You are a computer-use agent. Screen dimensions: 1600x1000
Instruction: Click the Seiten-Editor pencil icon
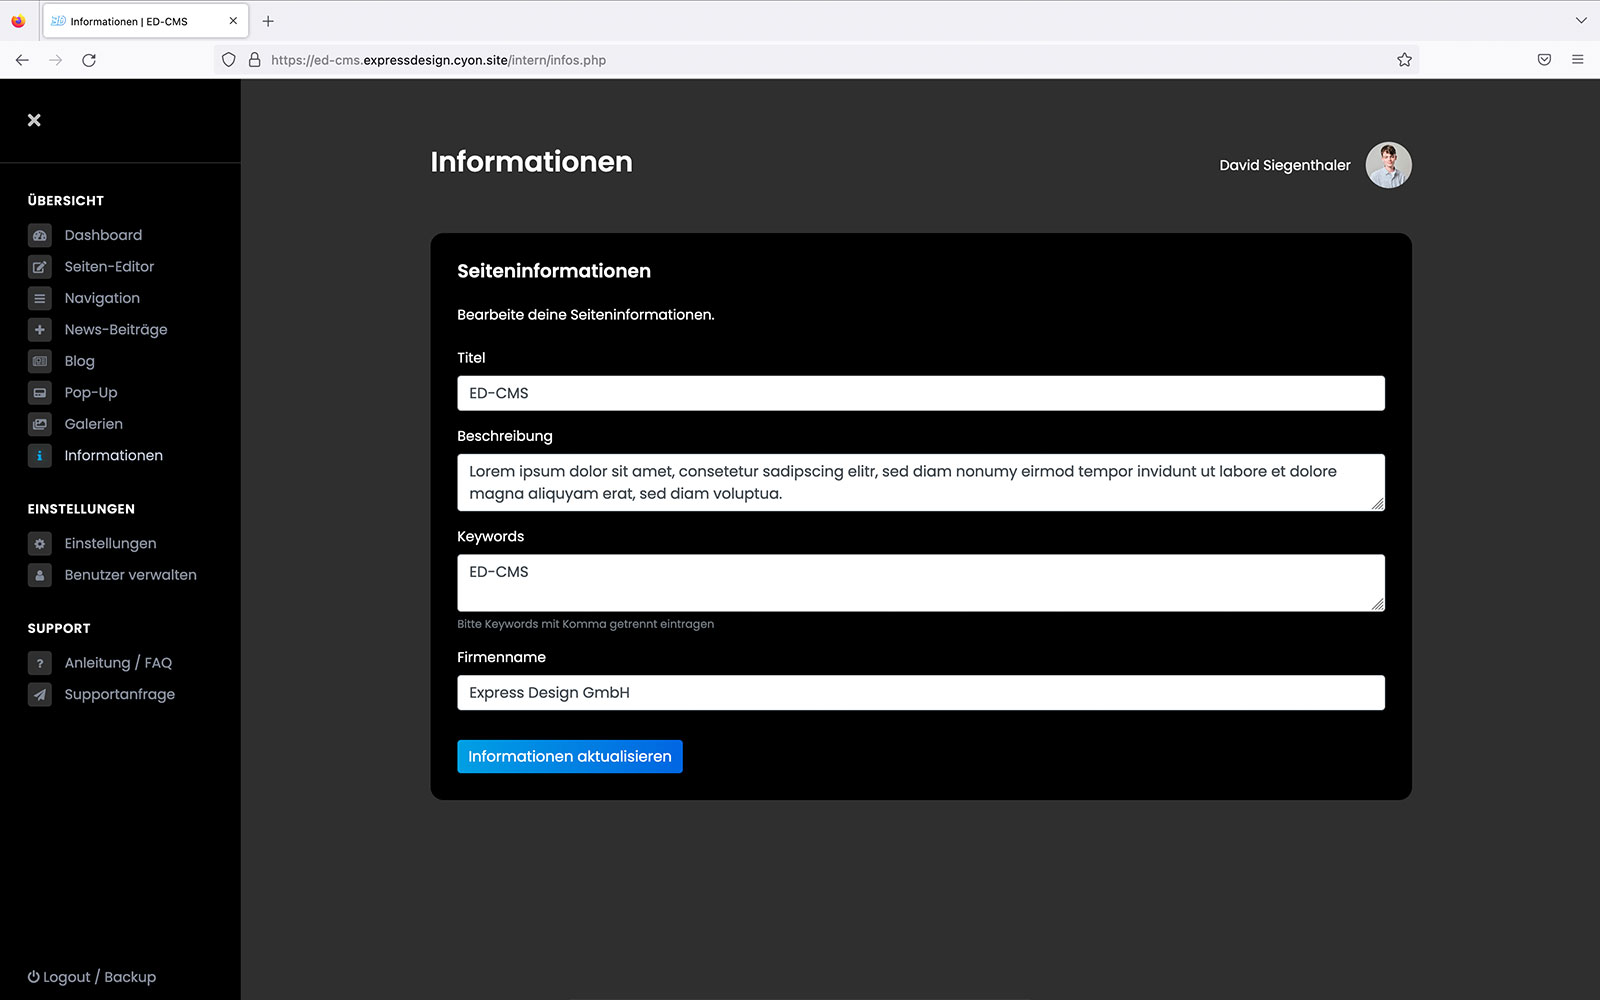point(40,267)
